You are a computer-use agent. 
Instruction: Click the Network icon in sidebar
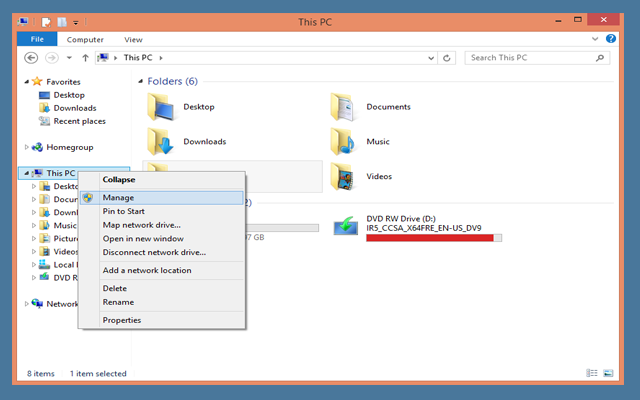click(x=37, y=304)
